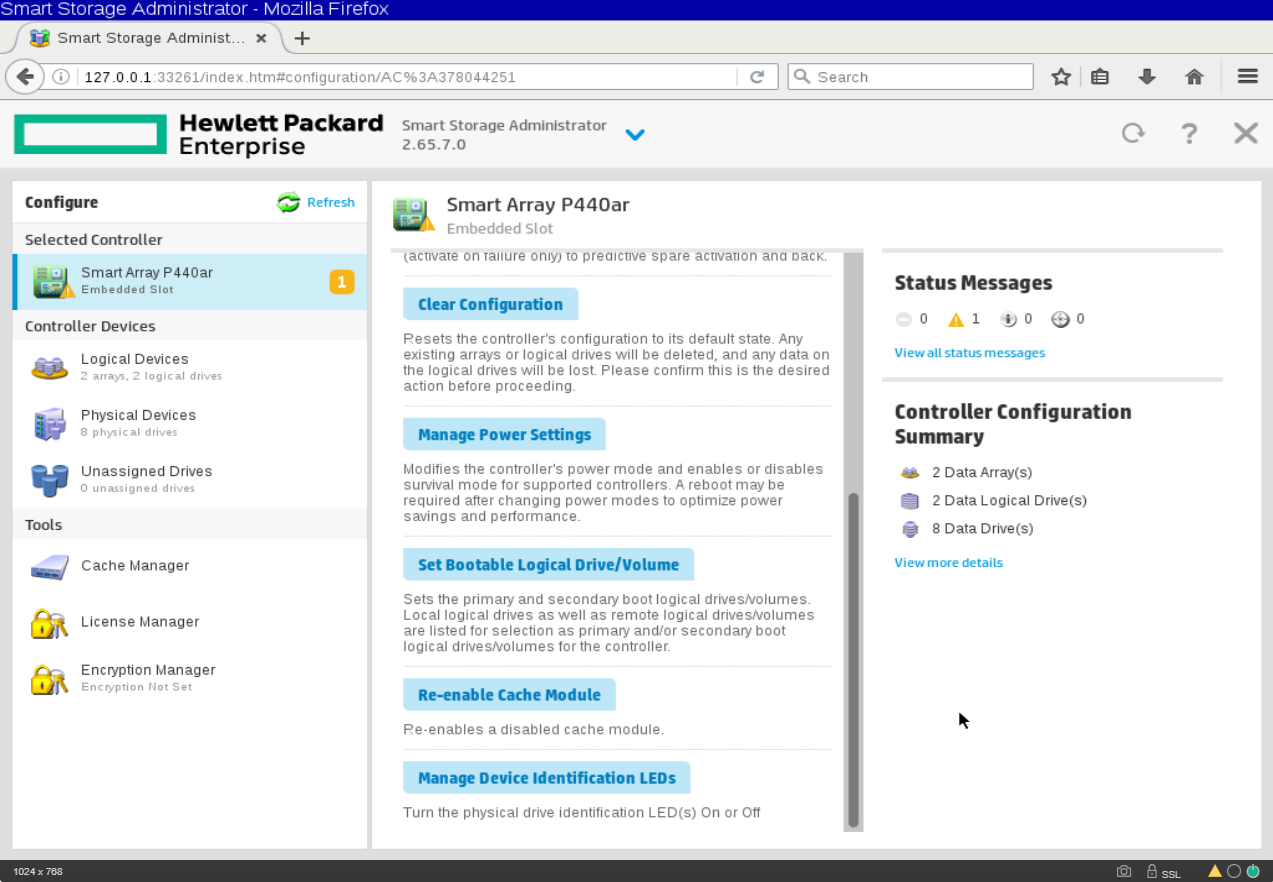Open the Firefox hamburger menu
This screenshot has width=1273, height=882.
tap(1247, 77)
